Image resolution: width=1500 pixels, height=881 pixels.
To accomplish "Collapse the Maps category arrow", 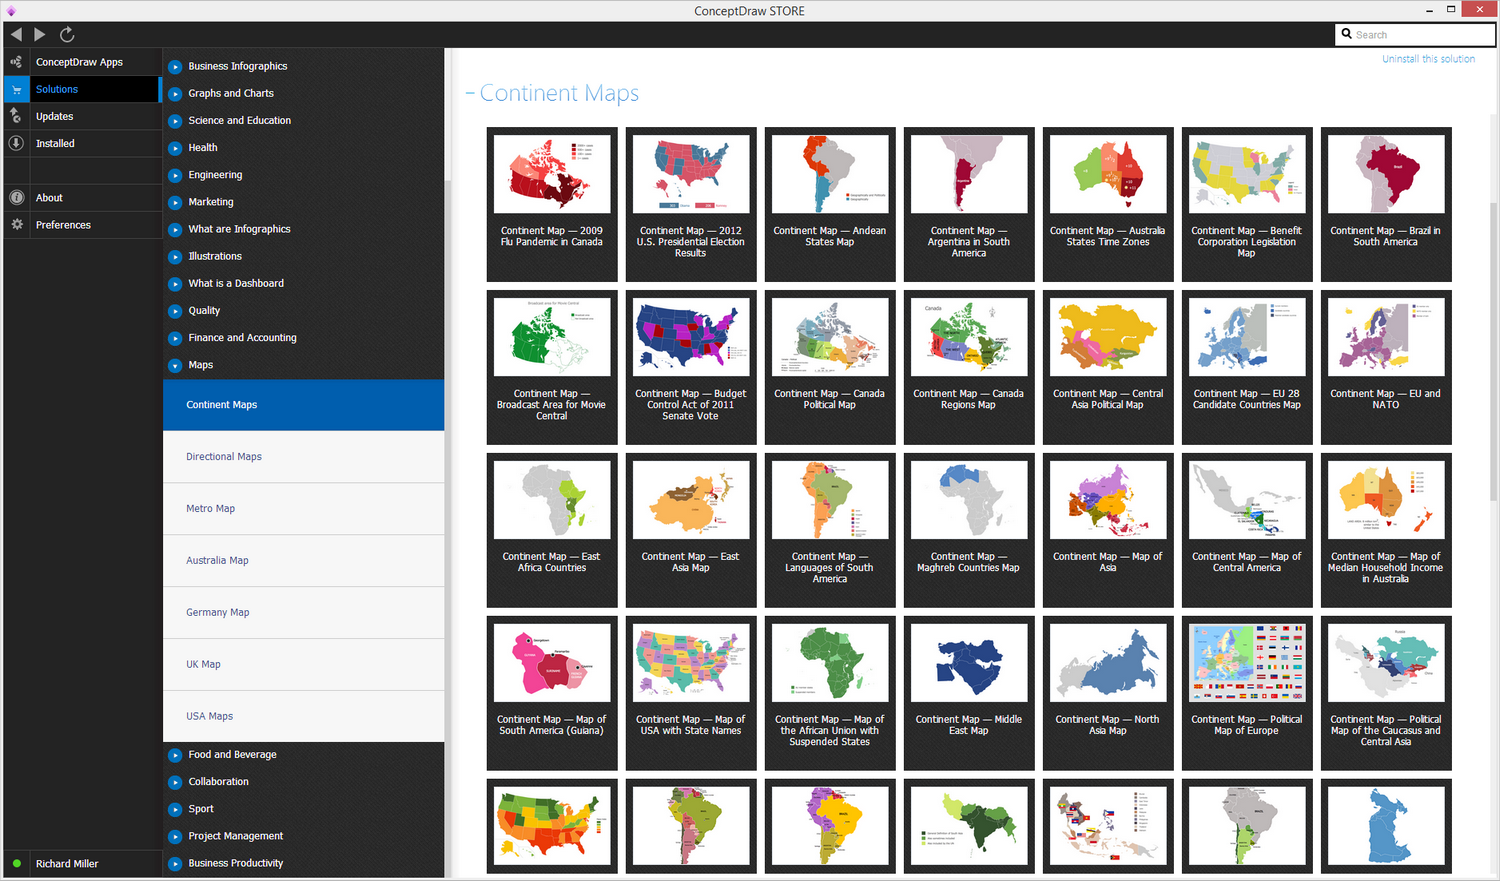I will 175,365.
